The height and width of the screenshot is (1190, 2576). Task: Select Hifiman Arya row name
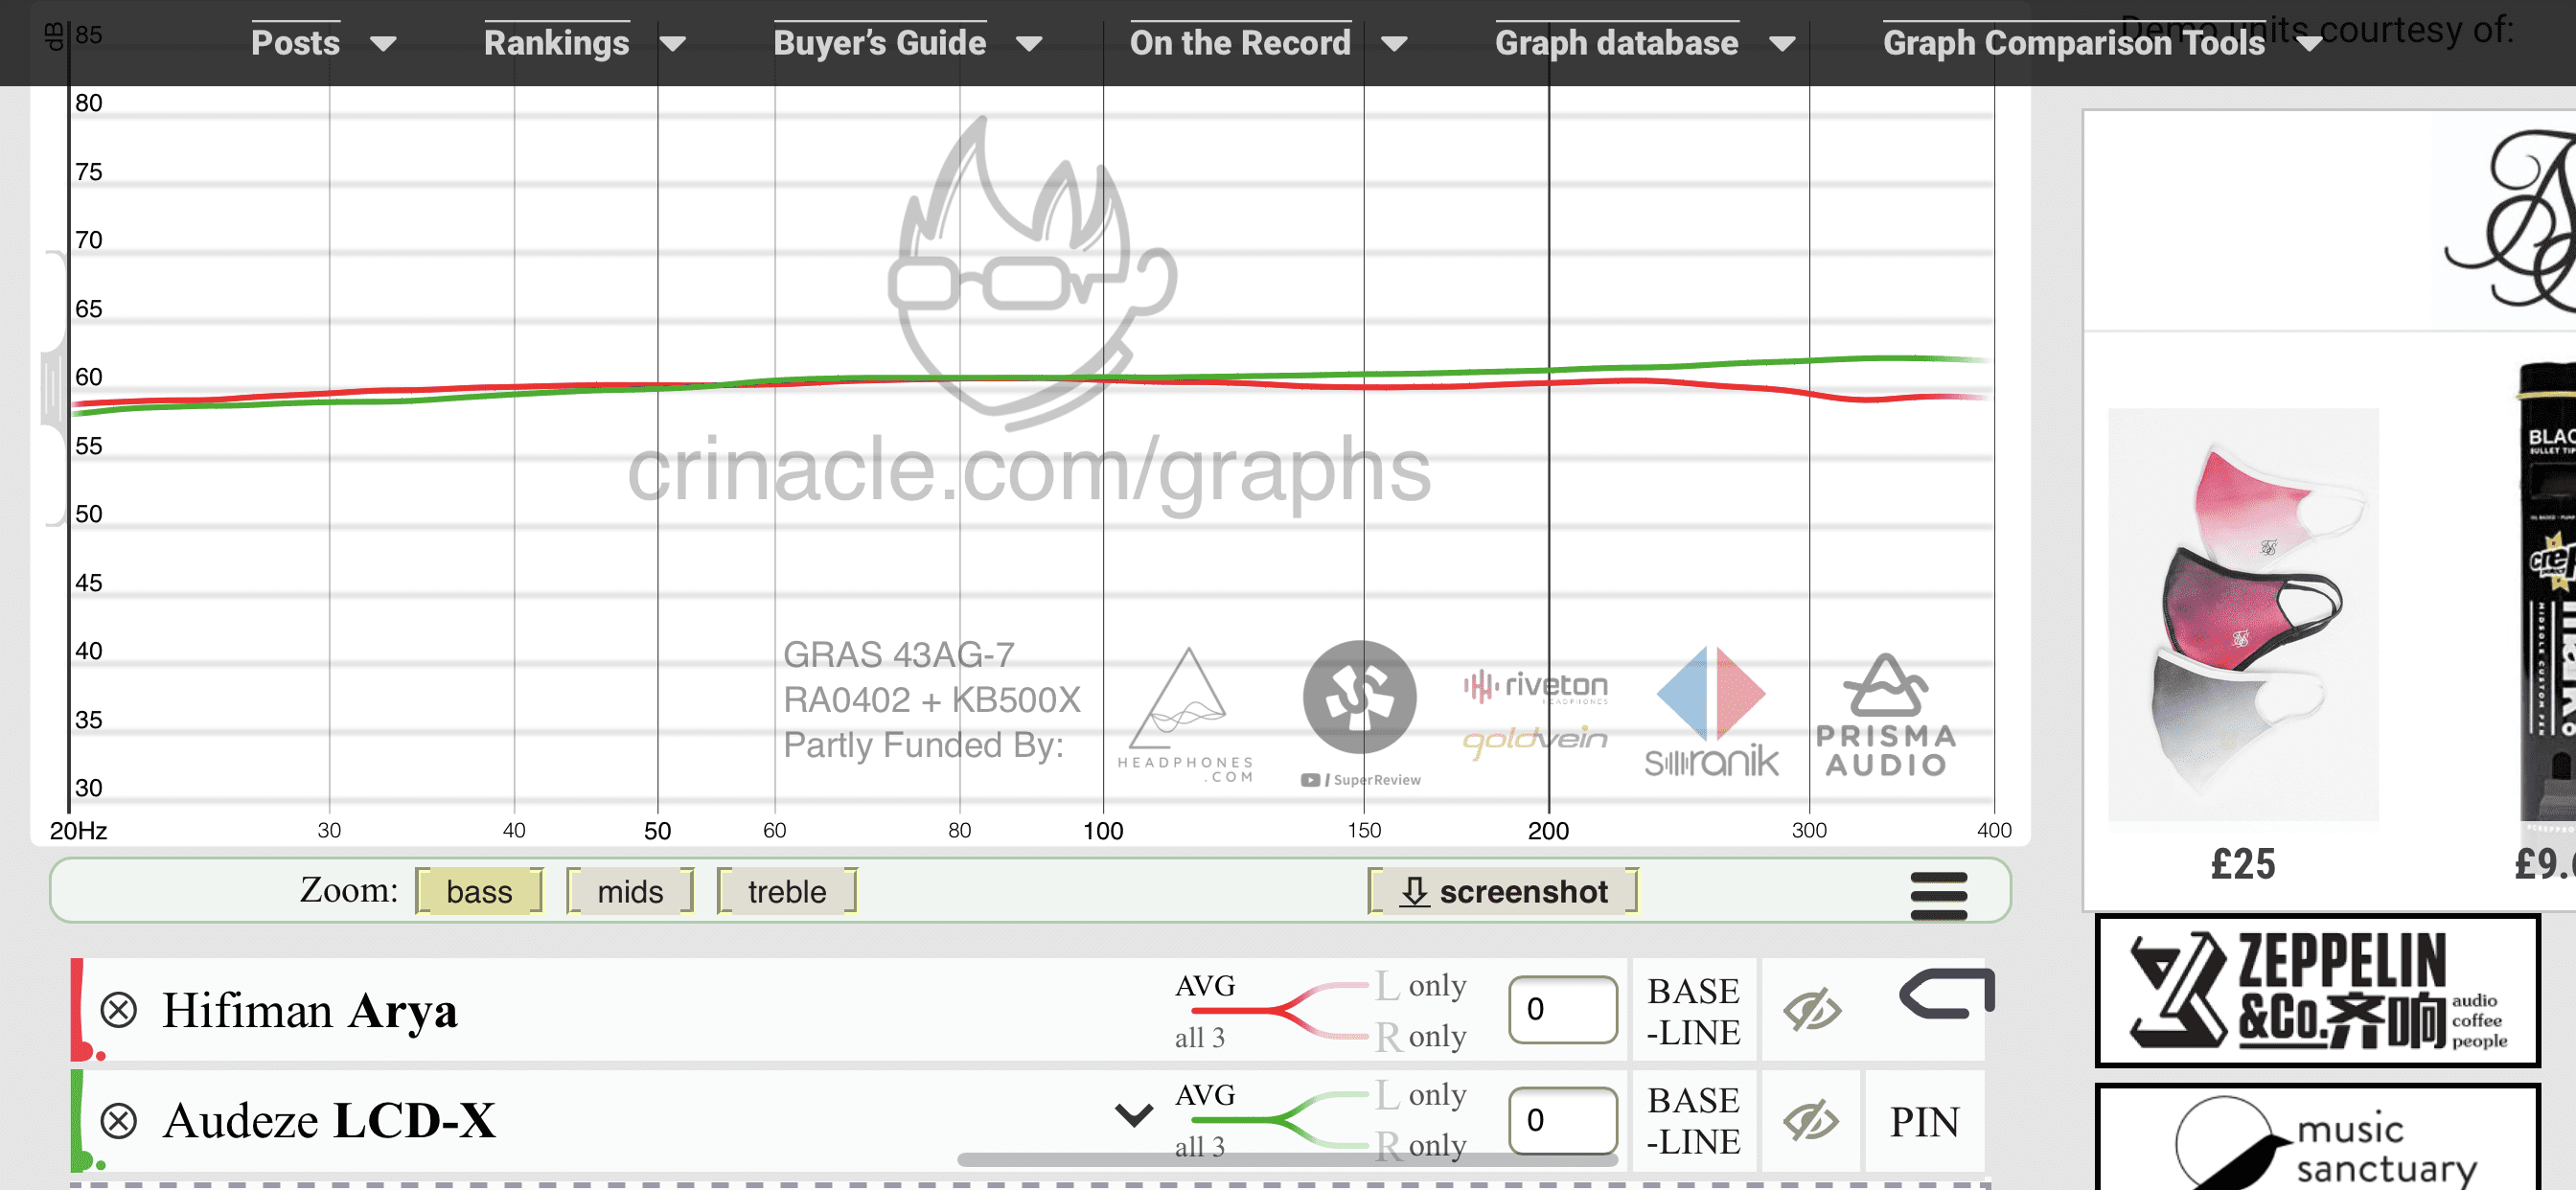tap(310, 1010)
